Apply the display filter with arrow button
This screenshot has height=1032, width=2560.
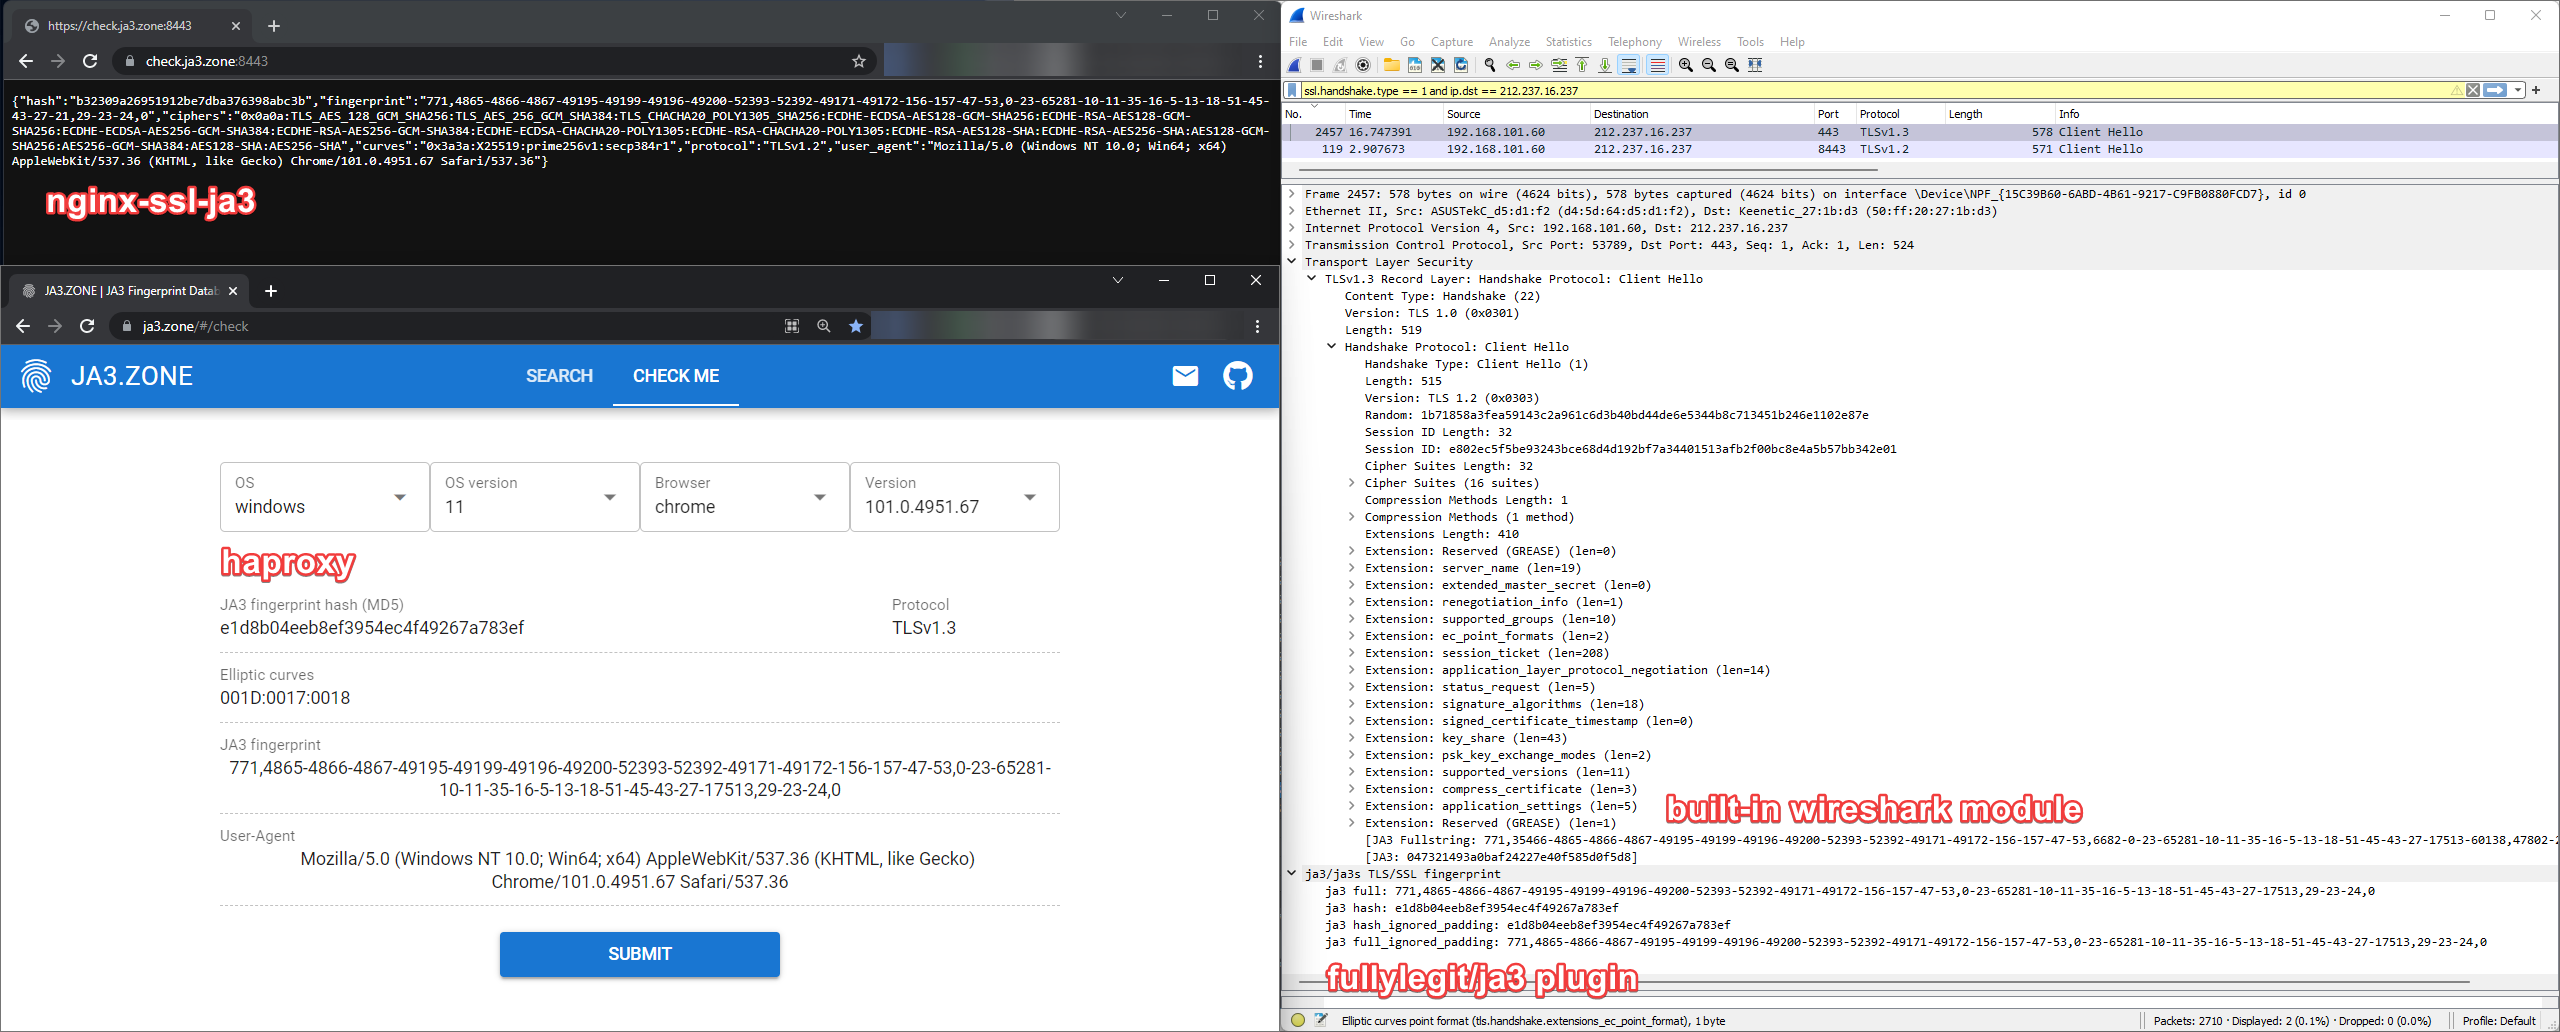click(2496, 90)
